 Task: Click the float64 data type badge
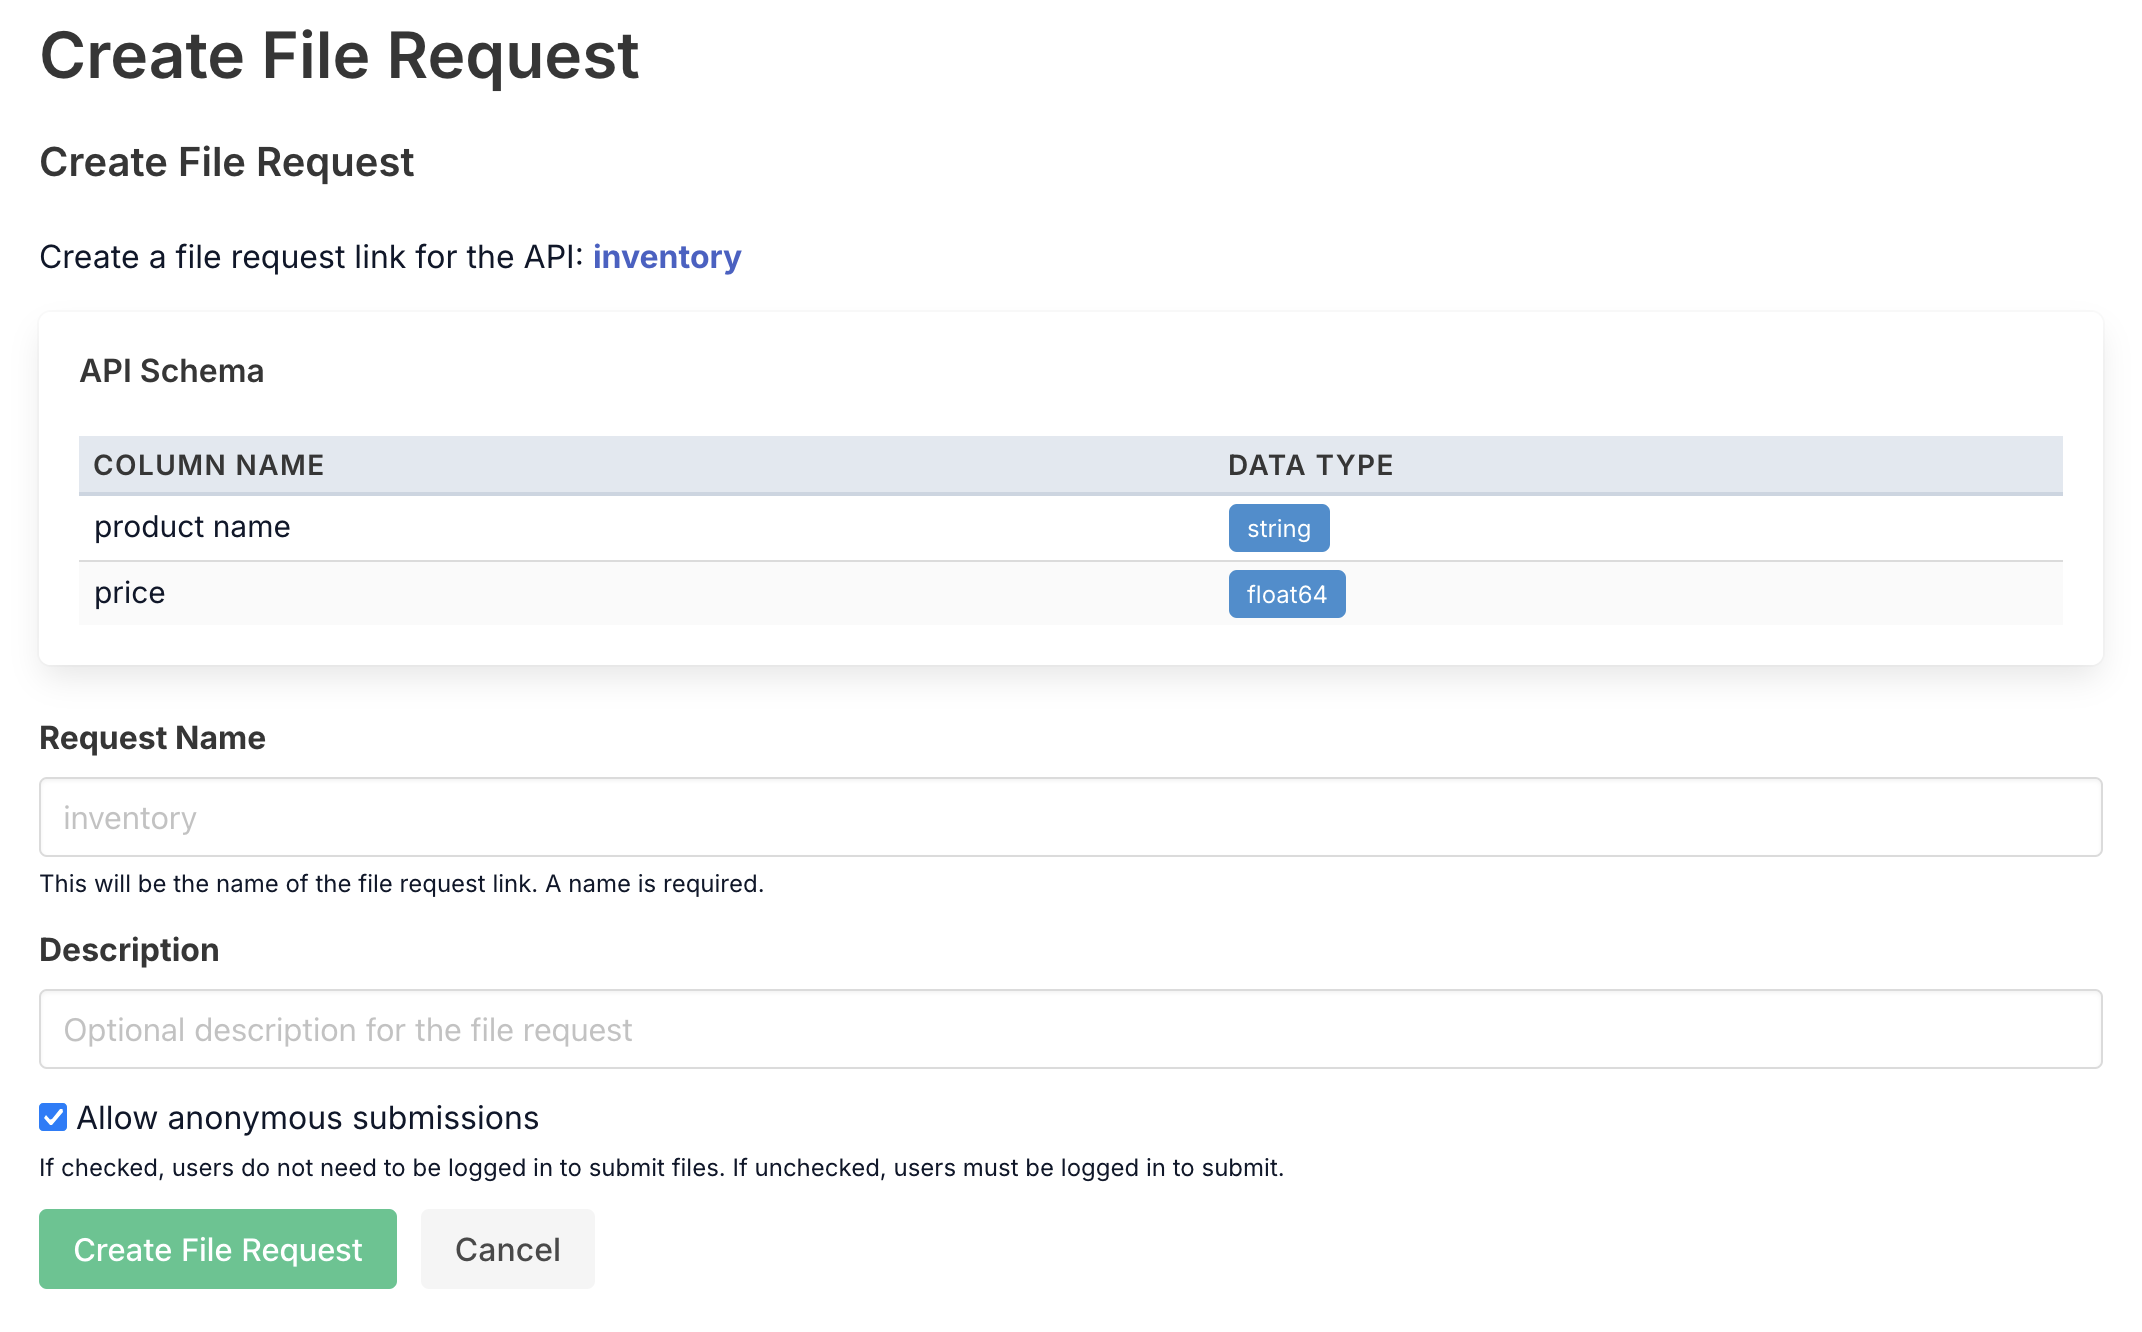click(x=1286, y=594)
